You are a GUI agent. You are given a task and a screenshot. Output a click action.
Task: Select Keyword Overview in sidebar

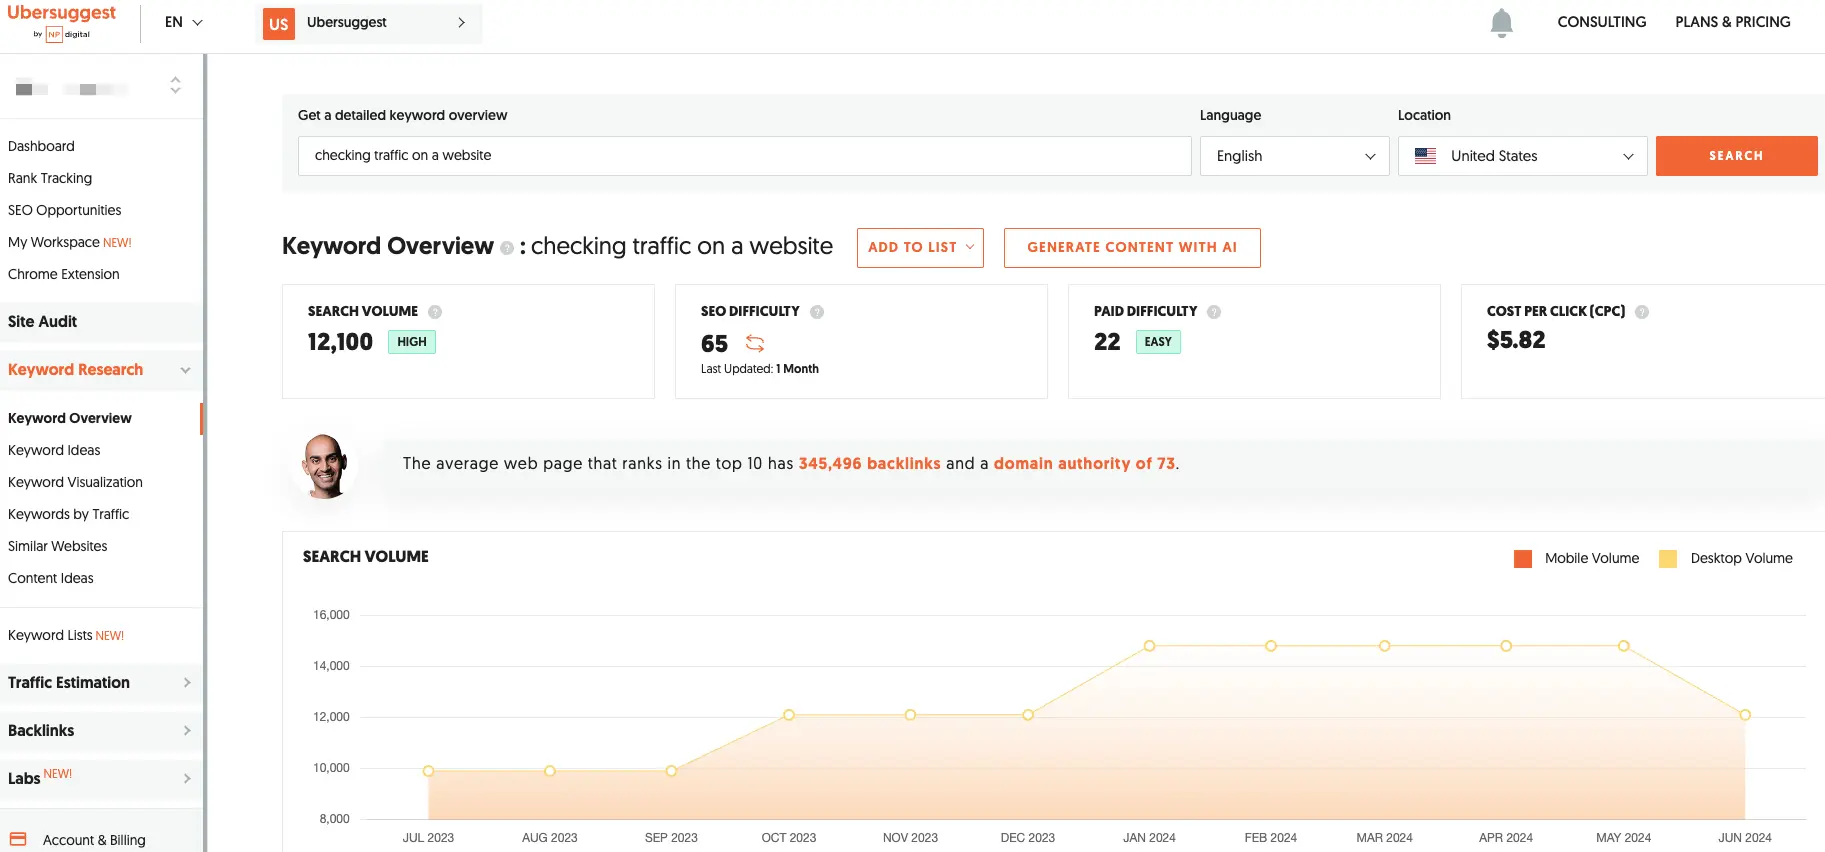click(70, 418)
